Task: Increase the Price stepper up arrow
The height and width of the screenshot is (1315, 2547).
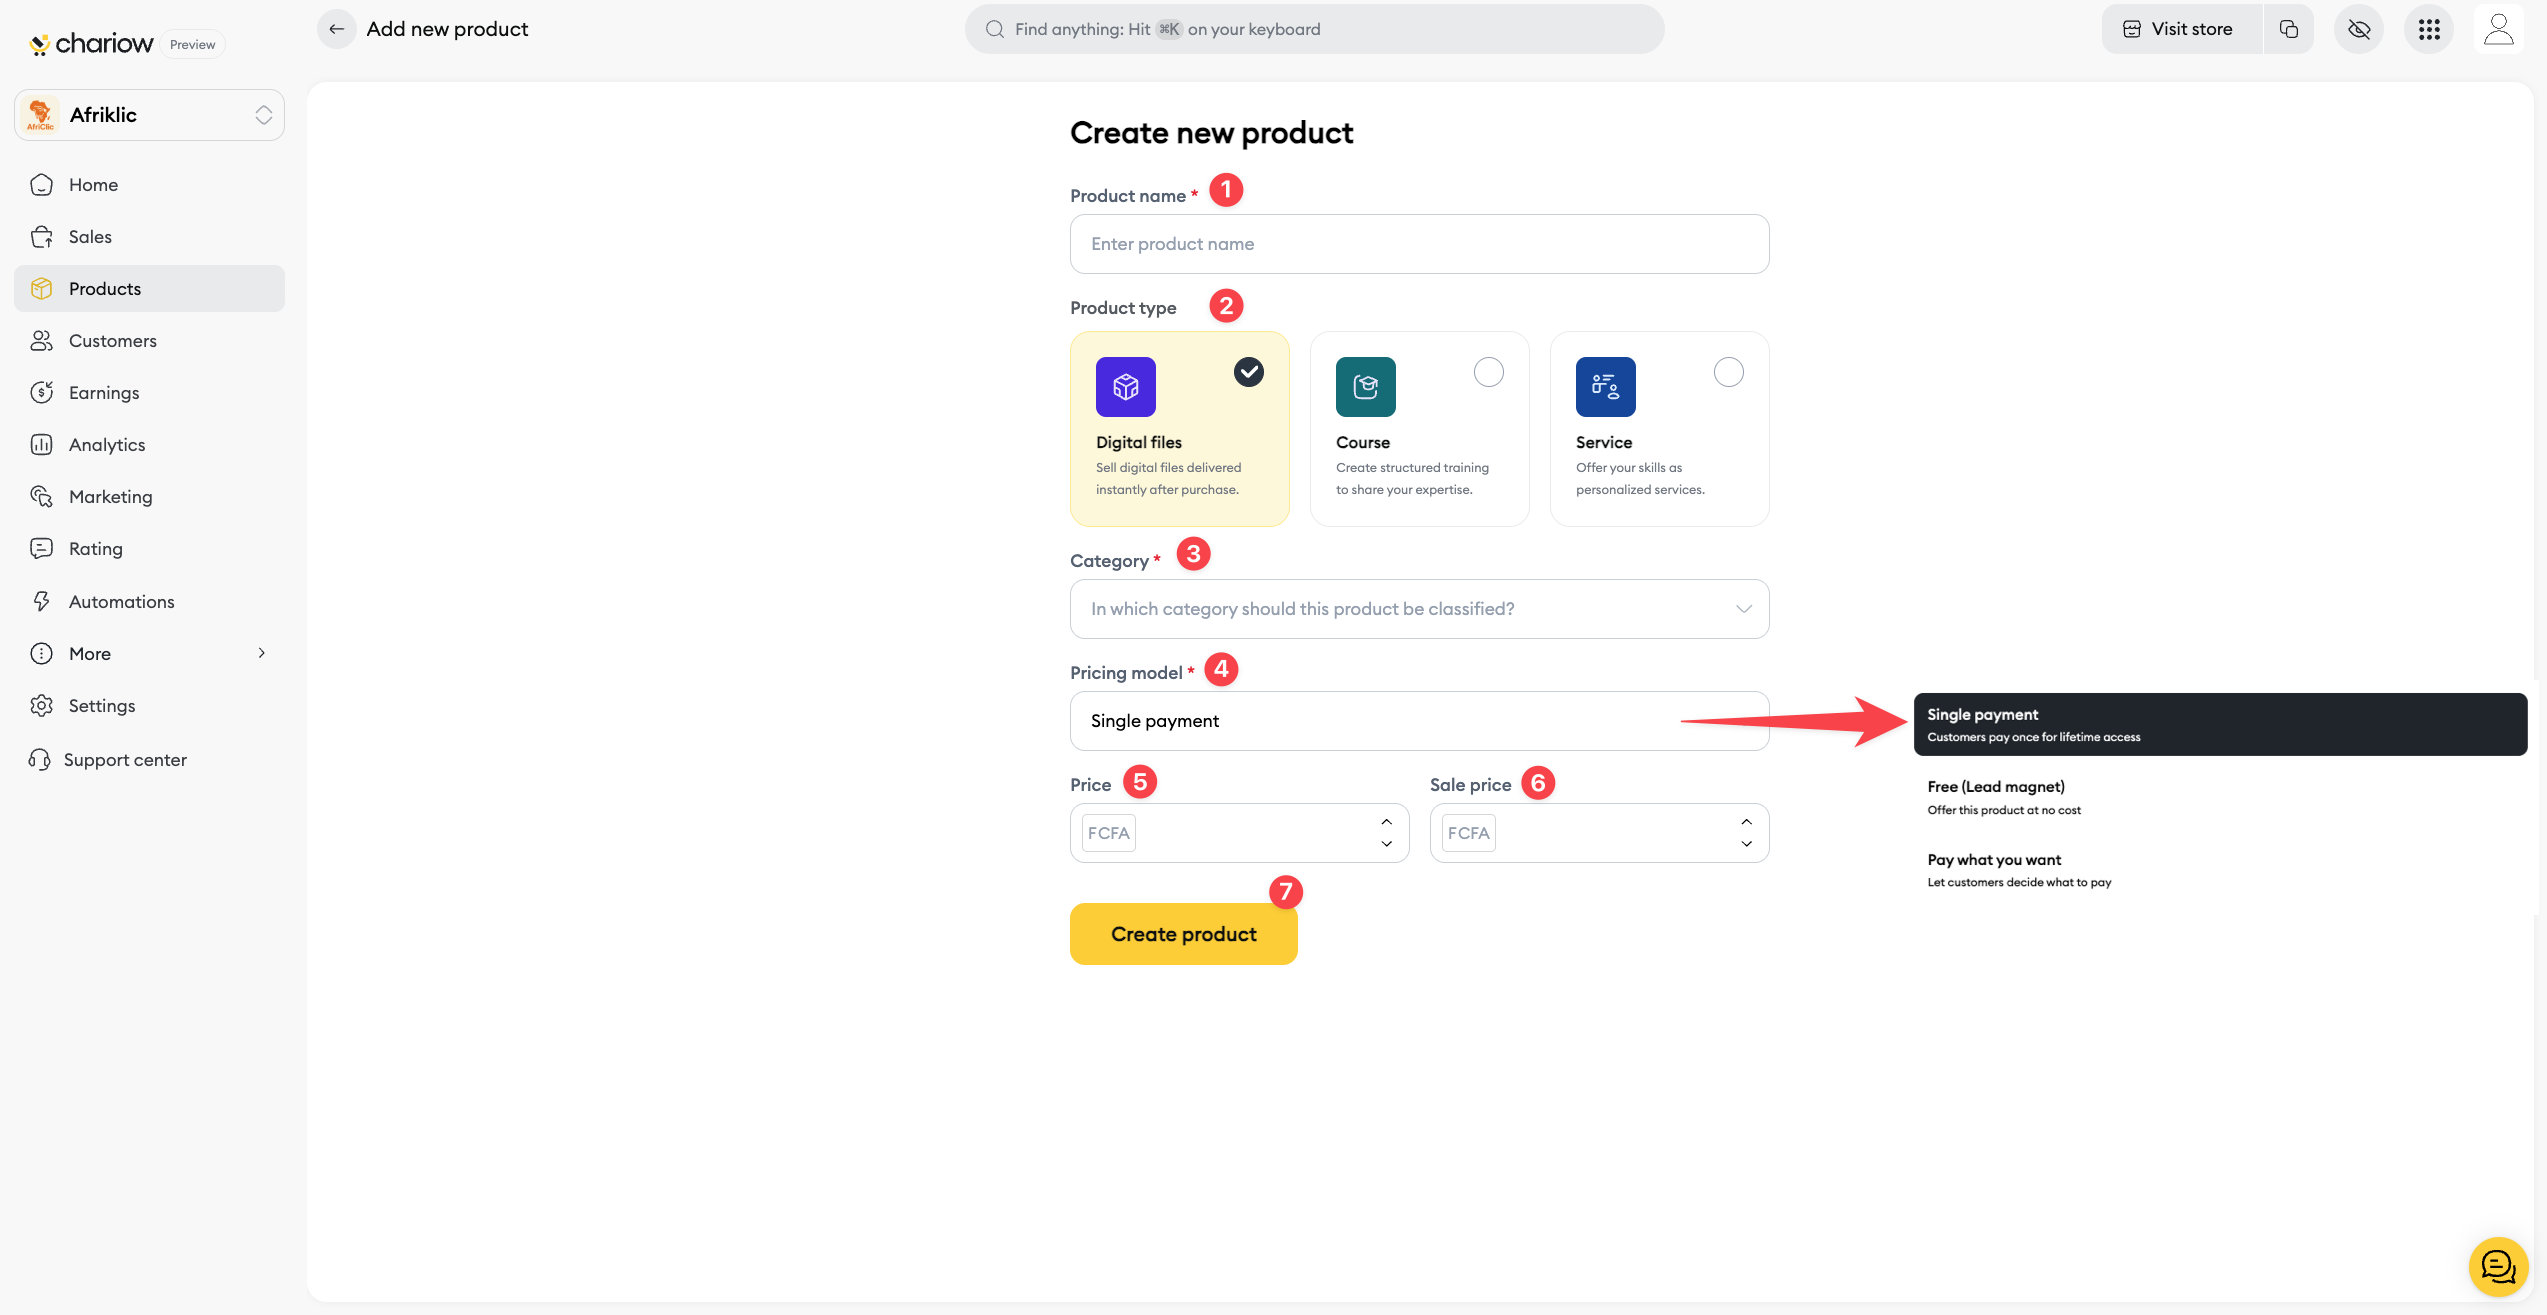Action: (1386, 822)
